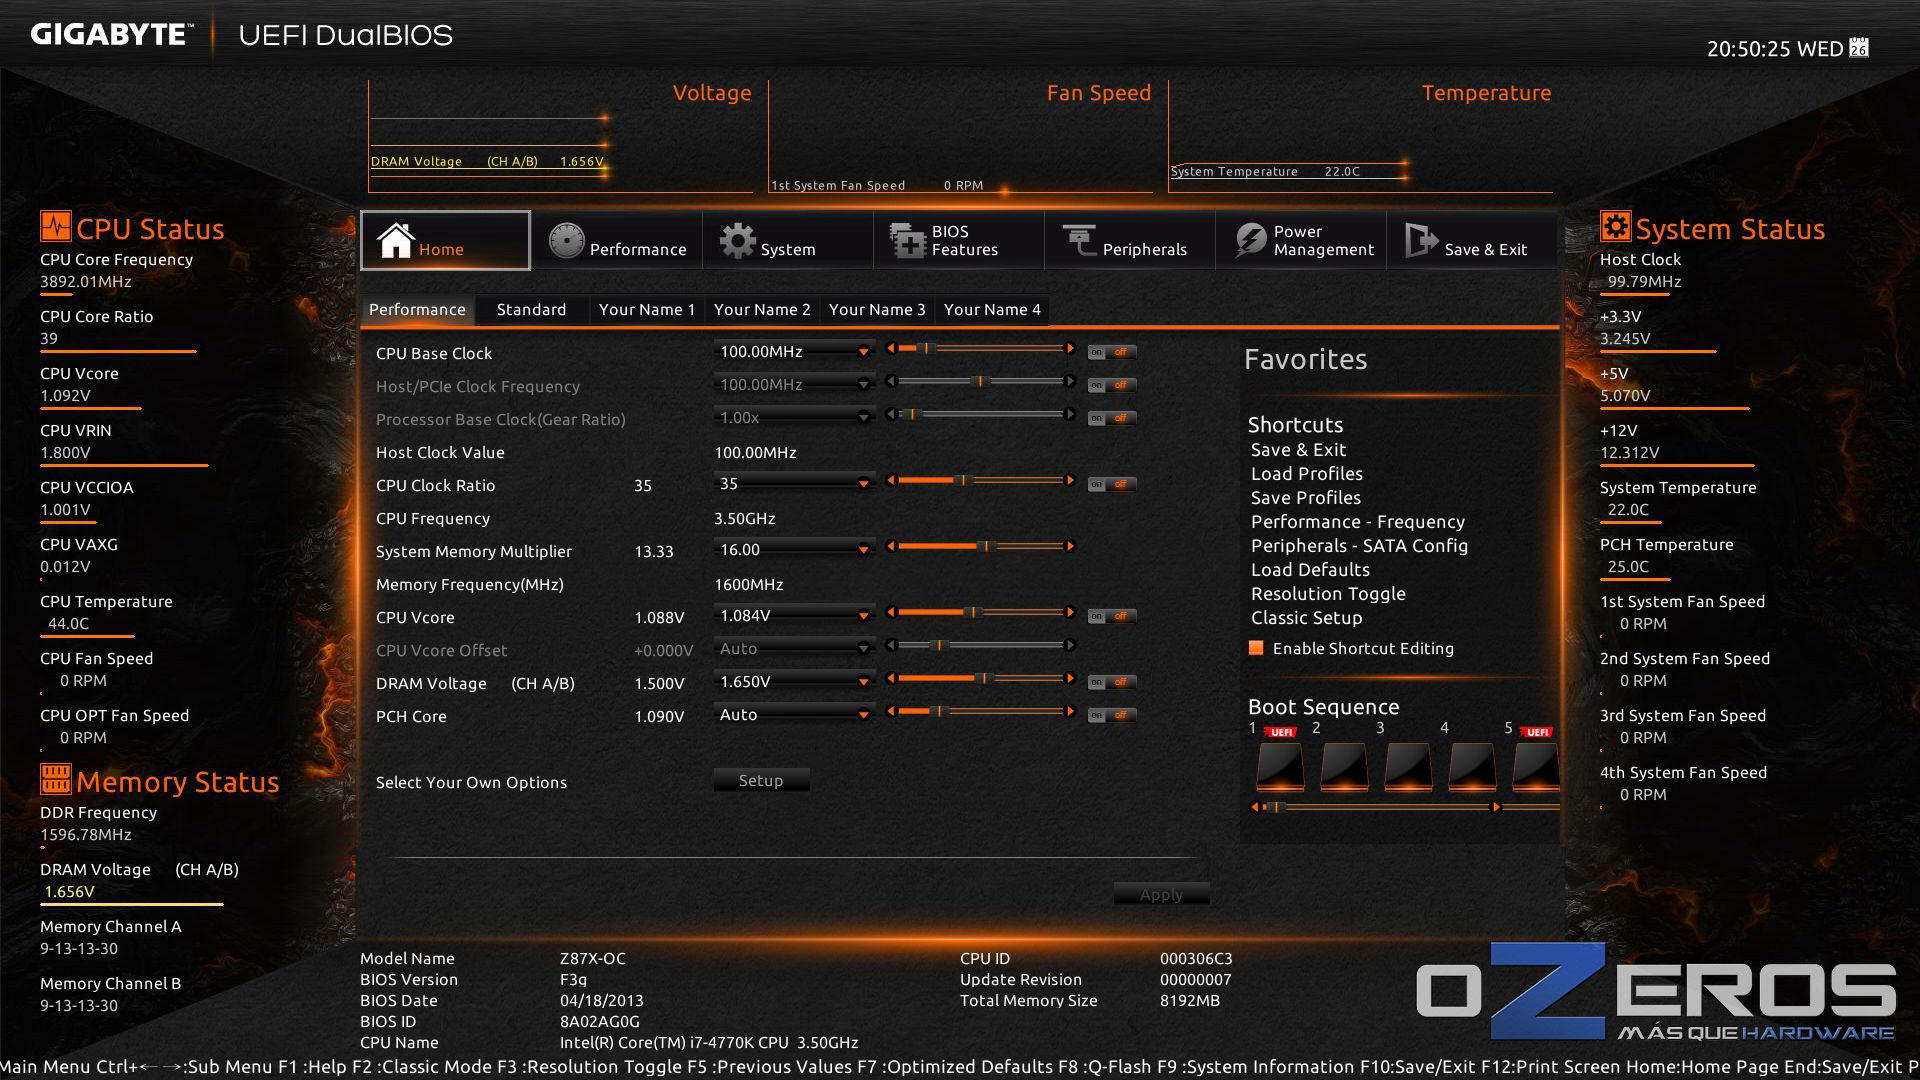Image resolution: width=1920 pixels, height=1080 pixels.
Task: Open the System gear icon menu
Action: (738, 241)
